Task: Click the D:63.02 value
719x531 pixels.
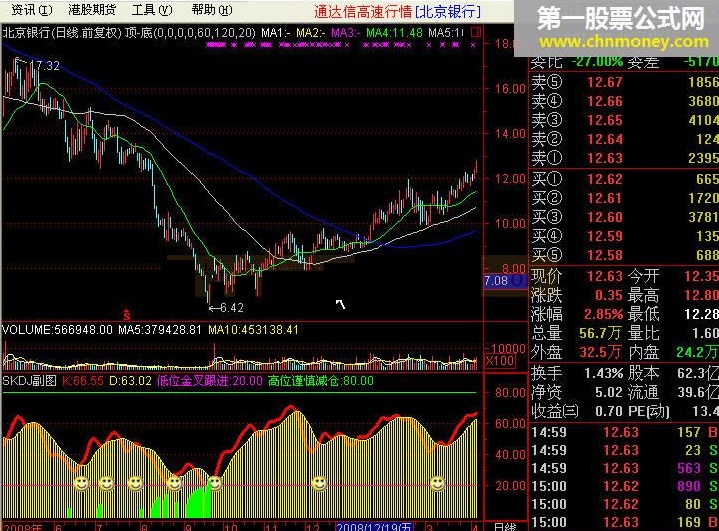Action: coord(130,381)
